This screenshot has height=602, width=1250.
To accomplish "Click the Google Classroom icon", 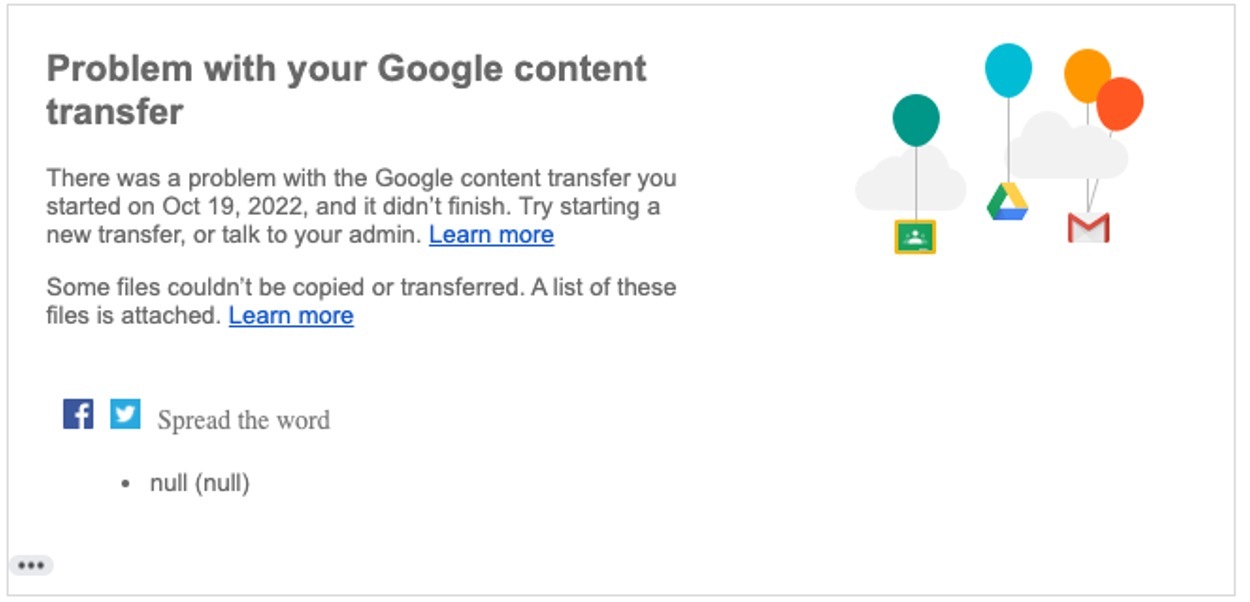I will pos(915,237).
